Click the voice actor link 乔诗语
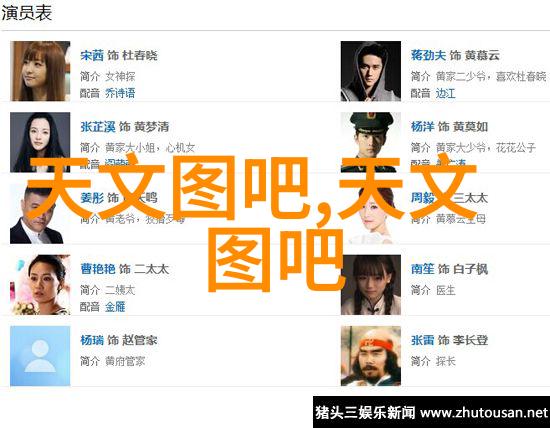The image size is (550, 428). coord(120,93)
